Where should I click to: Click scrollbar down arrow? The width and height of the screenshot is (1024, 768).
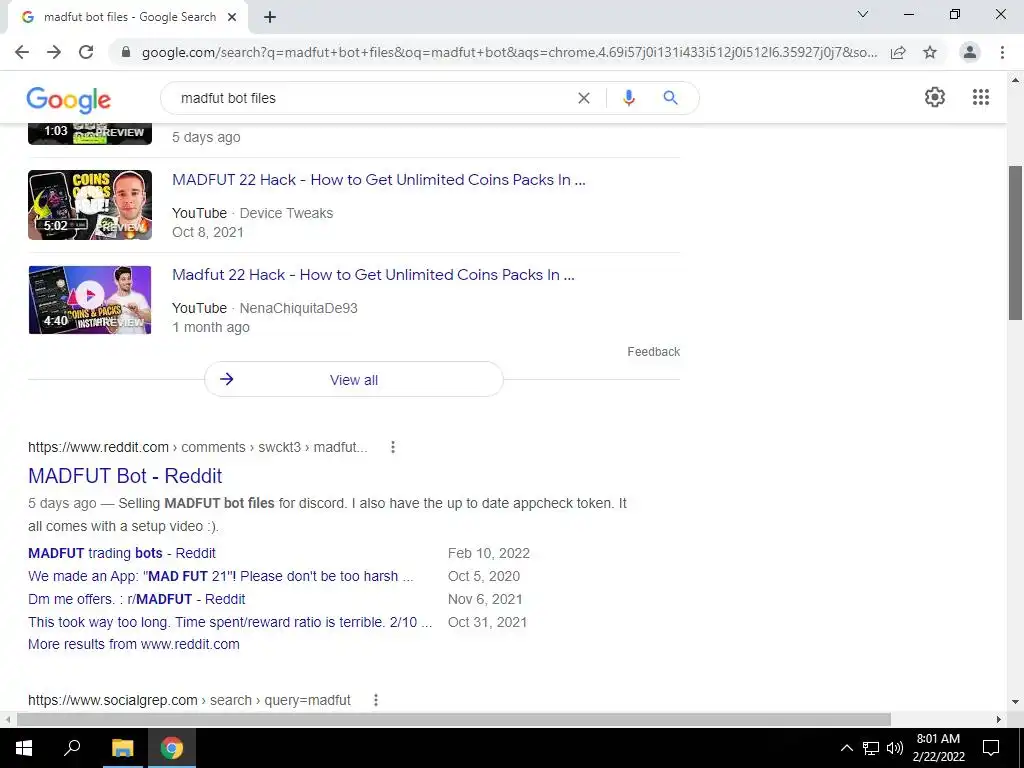tap(1015, 702)
